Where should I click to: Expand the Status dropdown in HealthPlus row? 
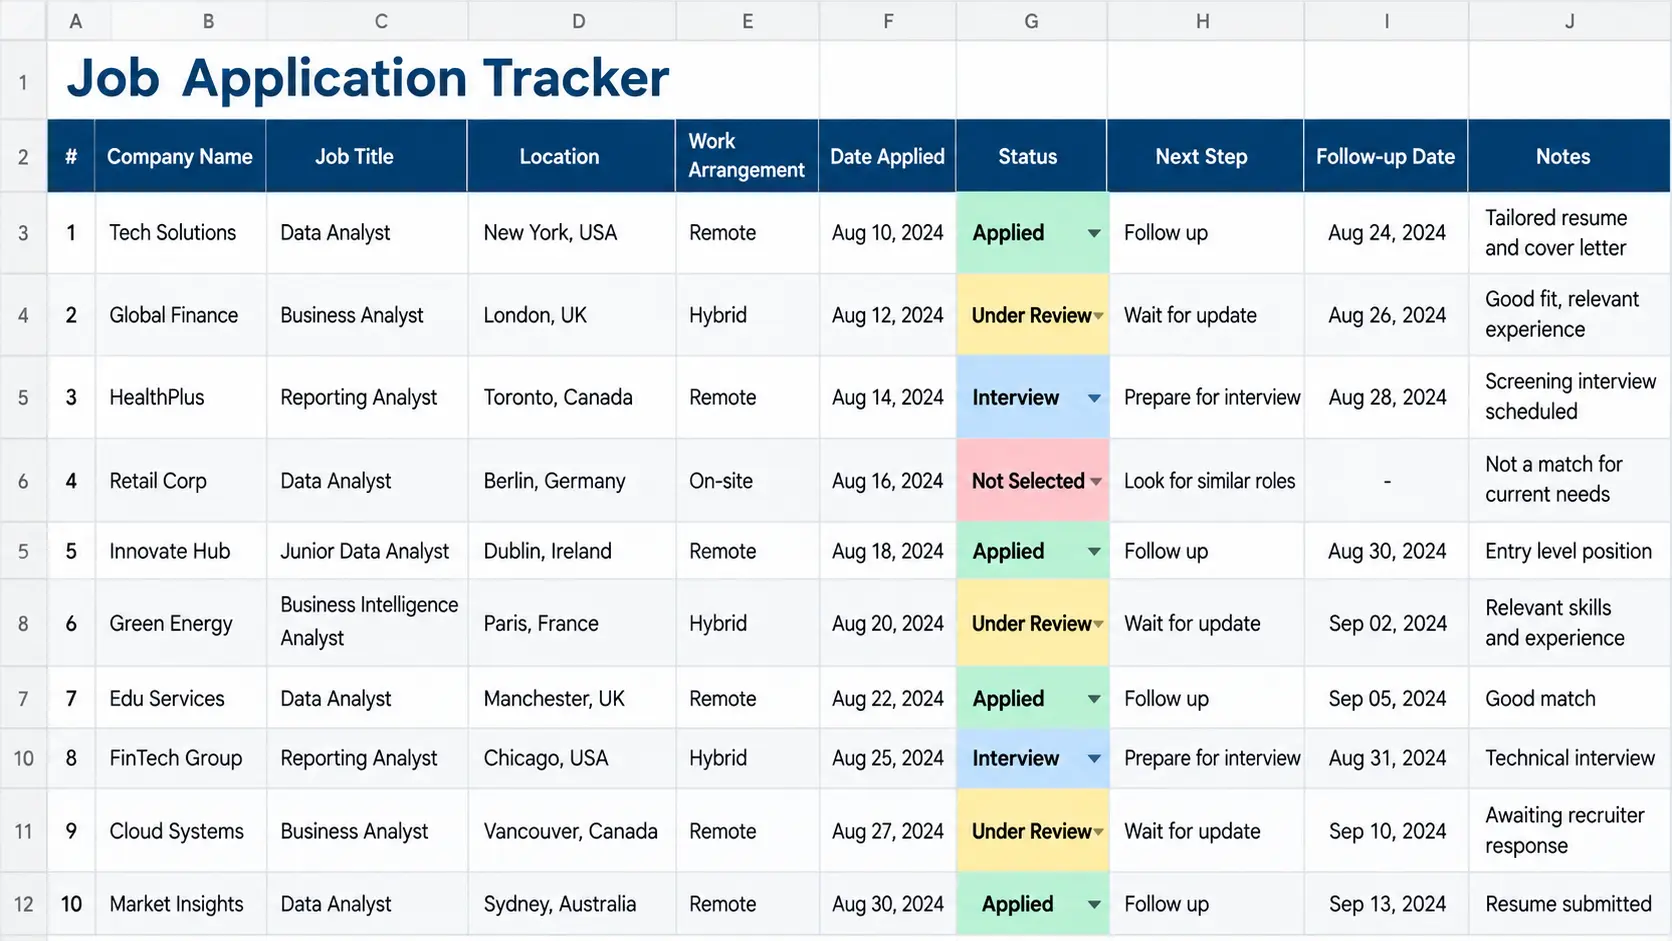(x=1094, y=398)
